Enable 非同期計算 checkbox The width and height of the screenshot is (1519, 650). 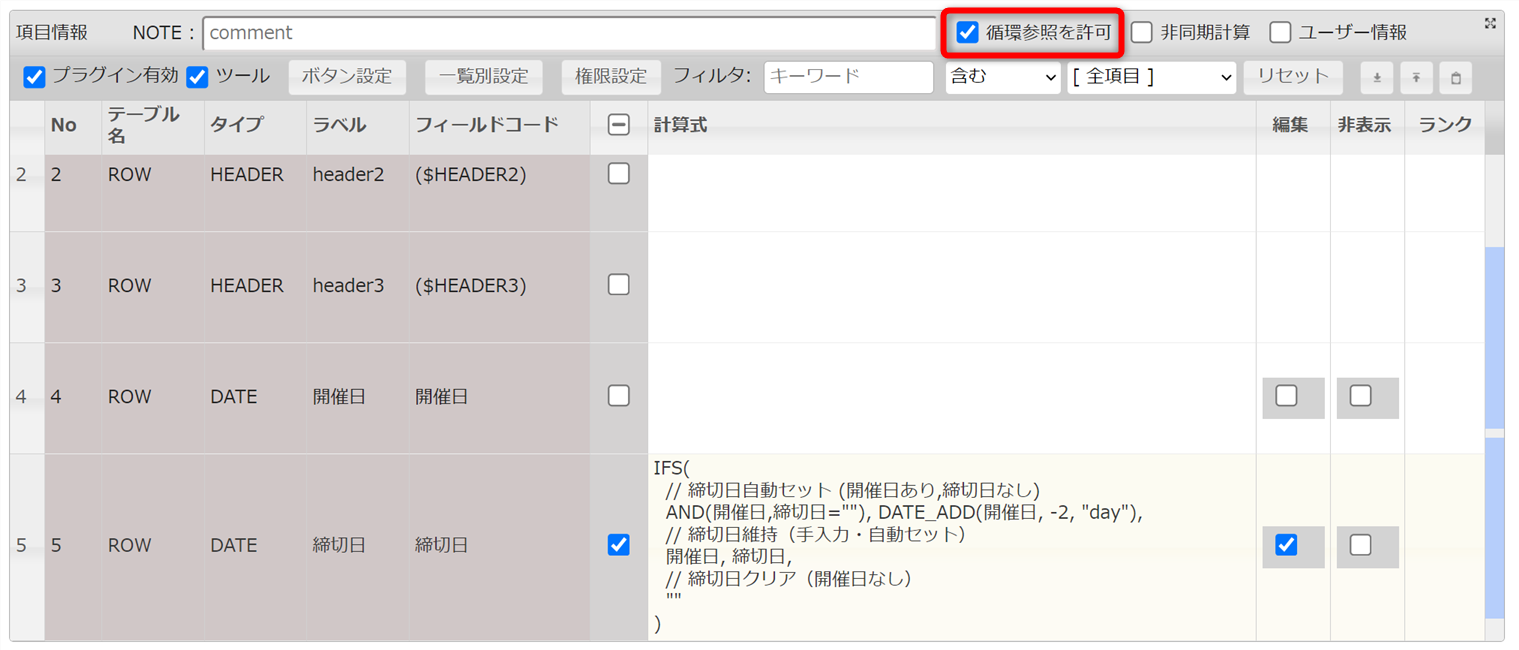[1142, 33]
